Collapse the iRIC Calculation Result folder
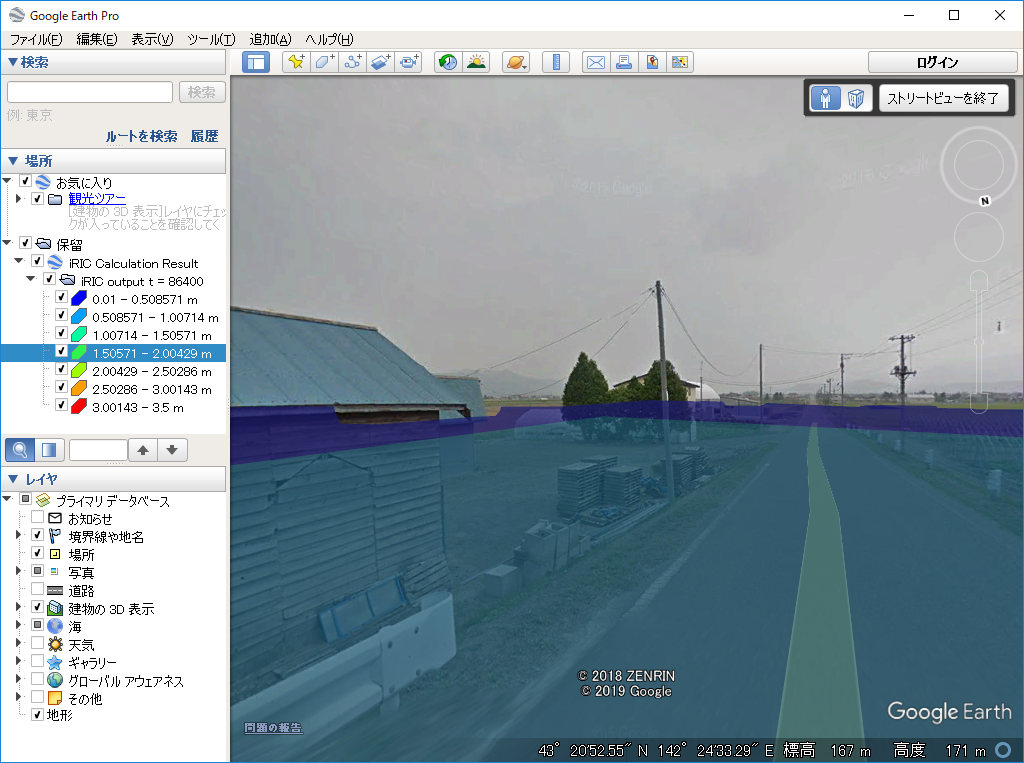Screen dimensions: 1024x763 pyautogui.click(x=20, y=262)
